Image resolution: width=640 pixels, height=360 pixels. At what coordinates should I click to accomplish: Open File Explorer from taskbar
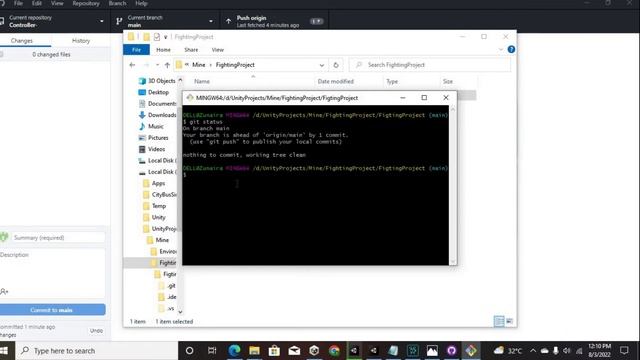click(x=254, y=351)
